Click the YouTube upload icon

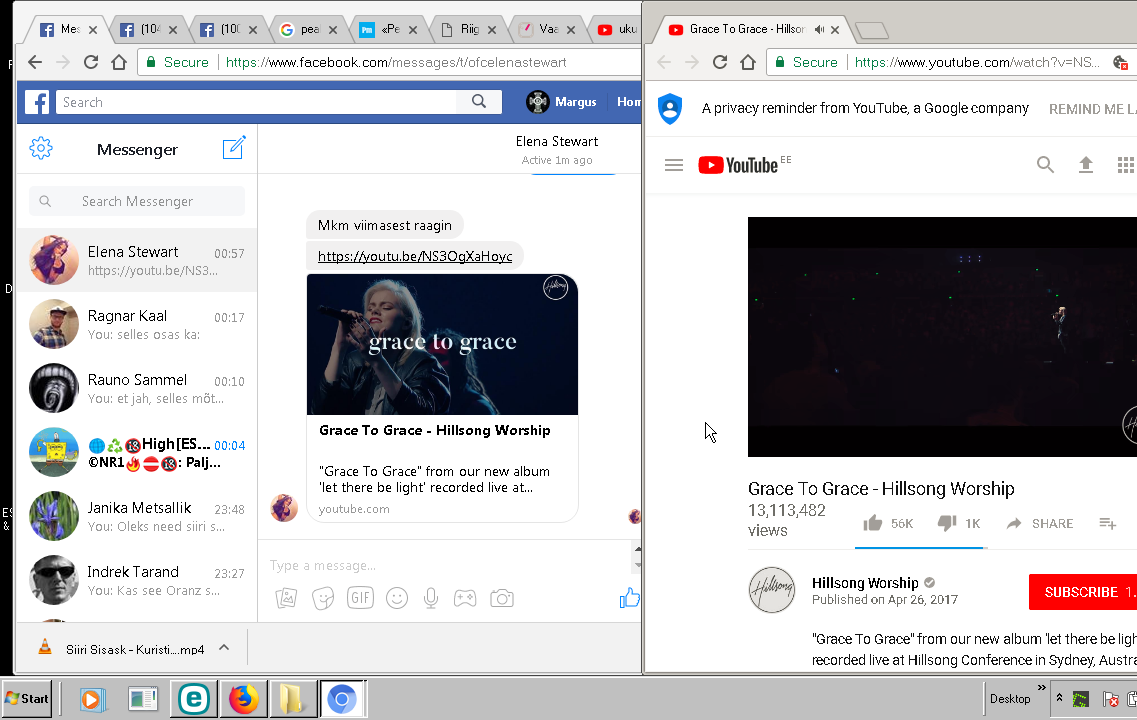pos(1086,165)
